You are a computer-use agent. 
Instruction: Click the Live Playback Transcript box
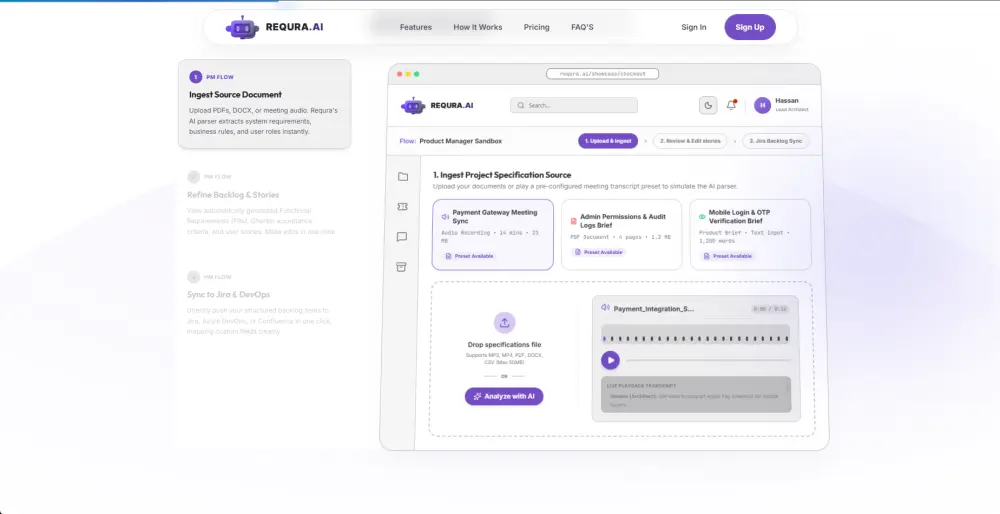(x=696, y=395)
